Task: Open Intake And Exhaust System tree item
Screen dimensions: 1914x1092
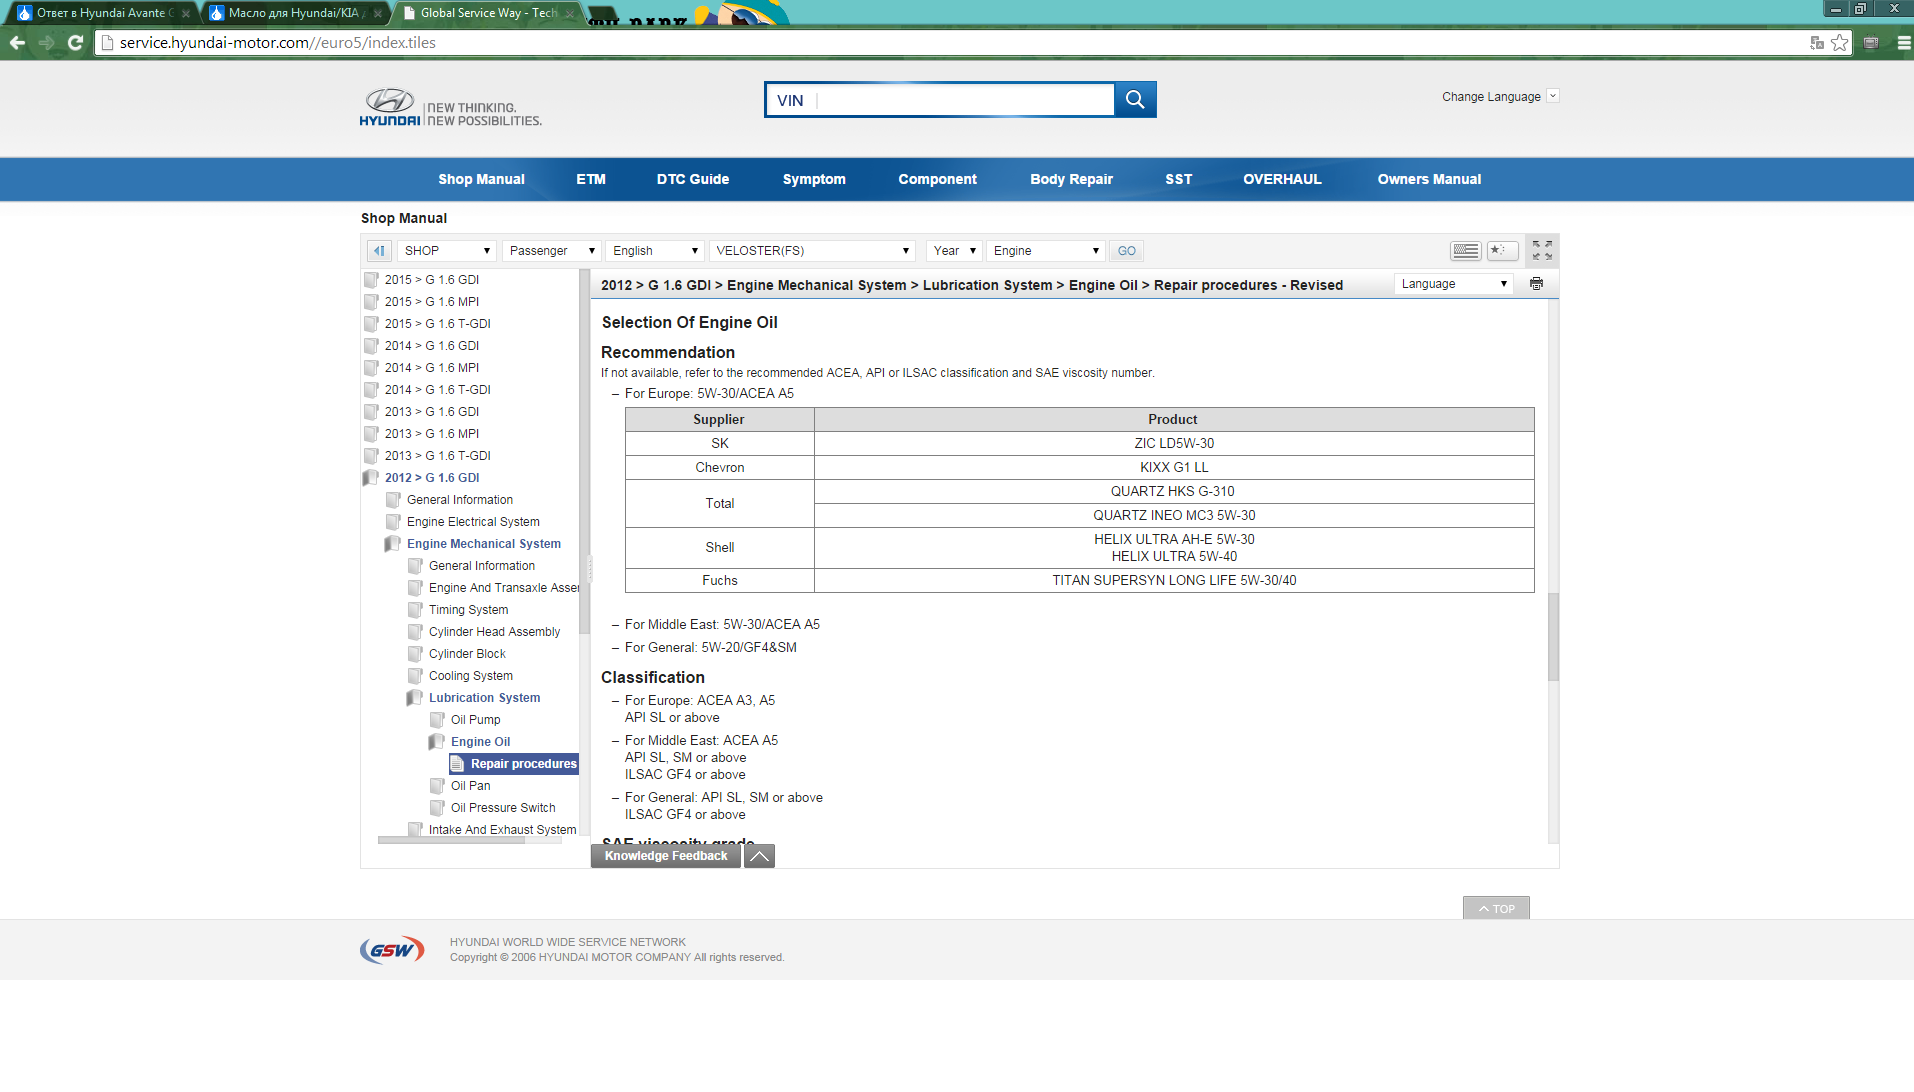Action: pyautogui.click(x=502, y=830)
